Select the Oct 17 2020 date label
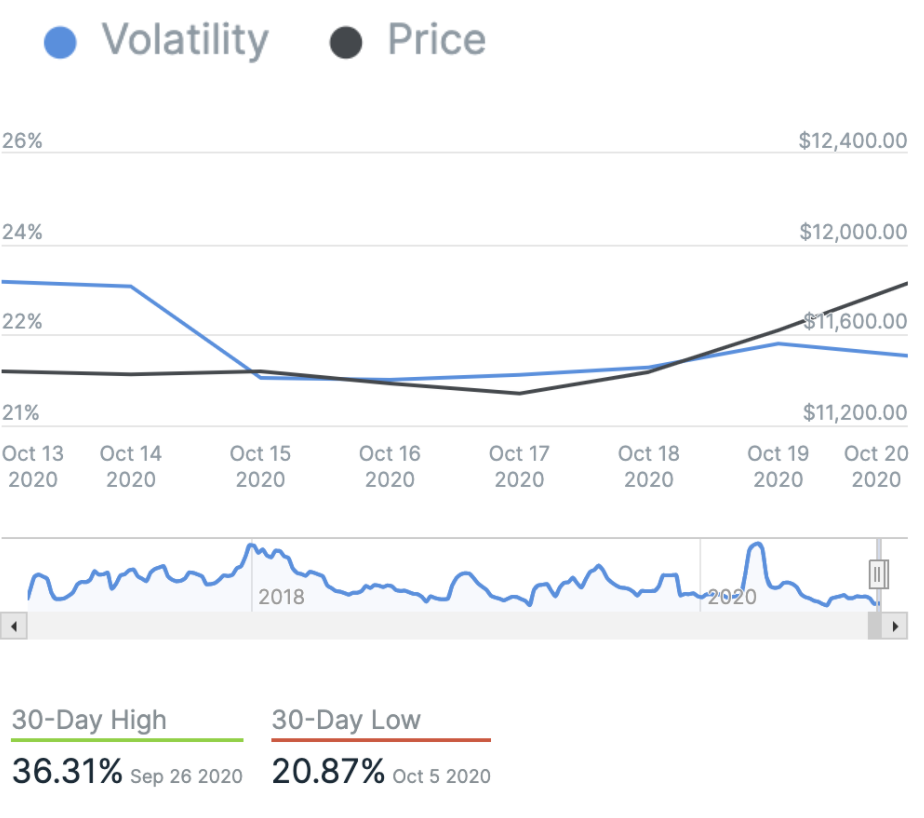 coord(519,466)
